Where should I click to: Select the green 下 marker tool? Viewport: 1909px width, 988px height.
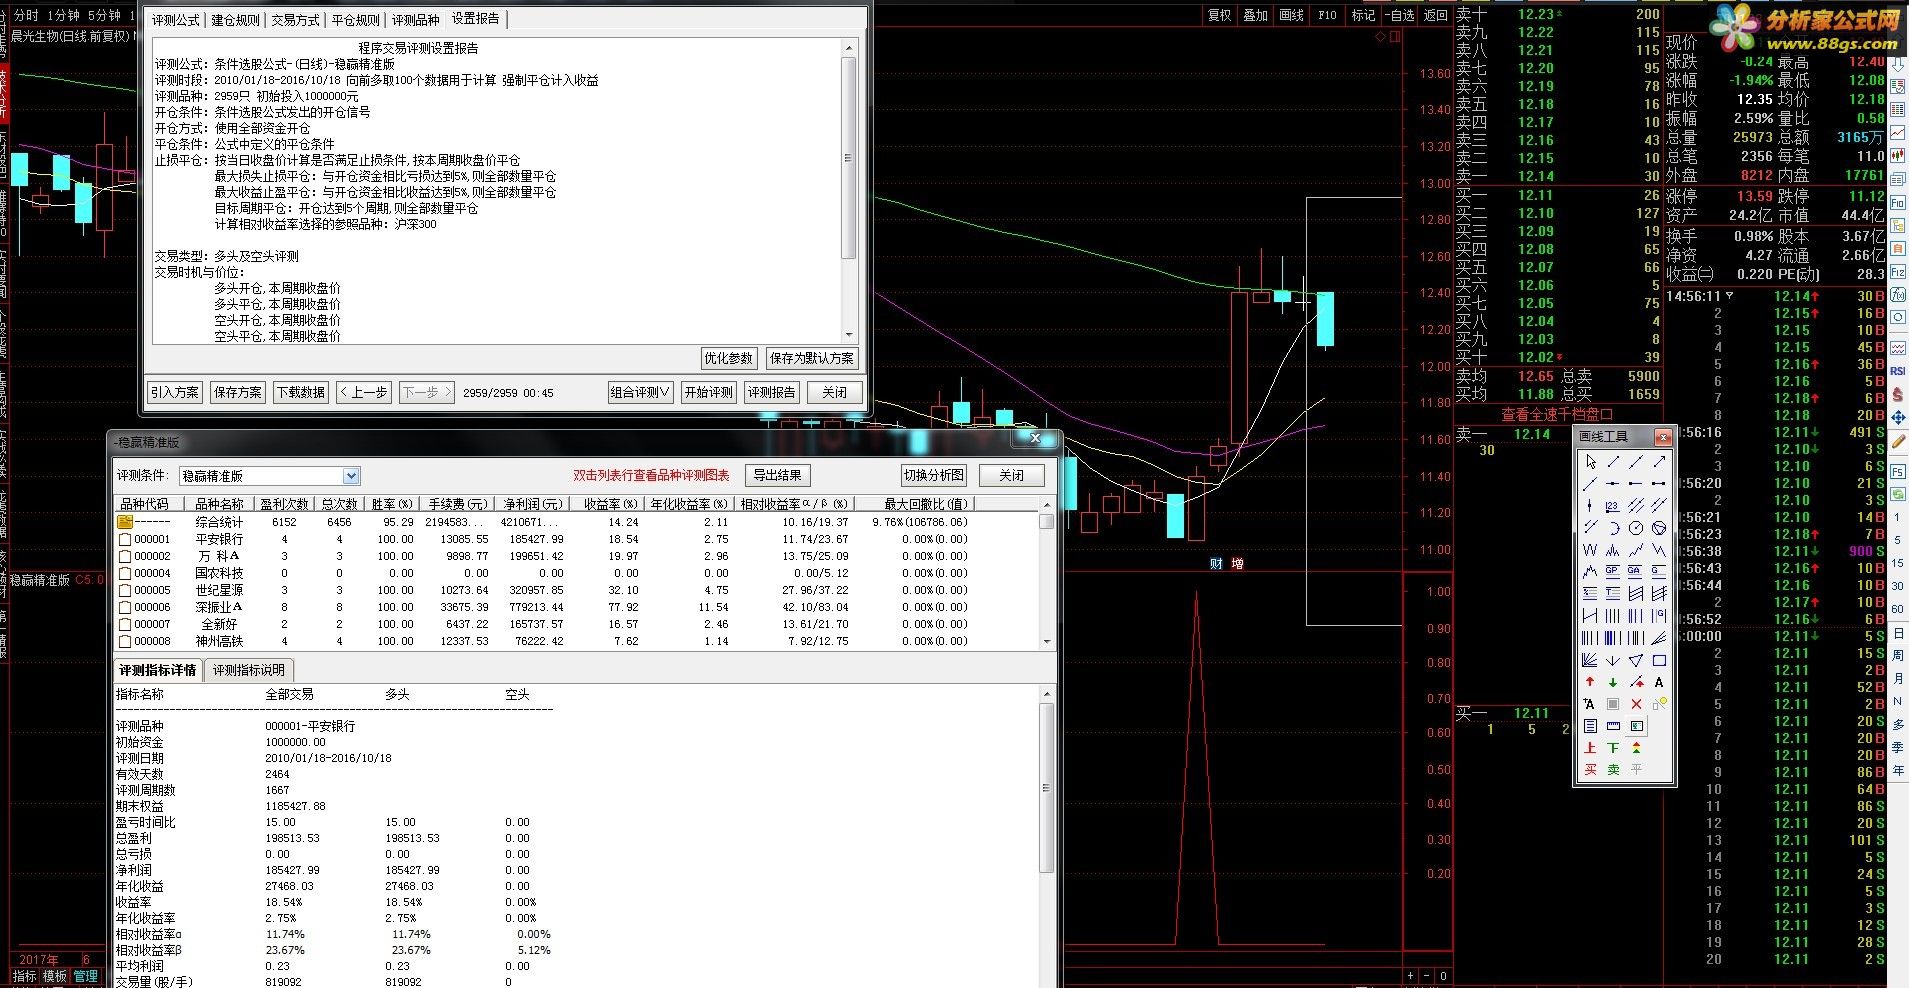(1613, 747)
